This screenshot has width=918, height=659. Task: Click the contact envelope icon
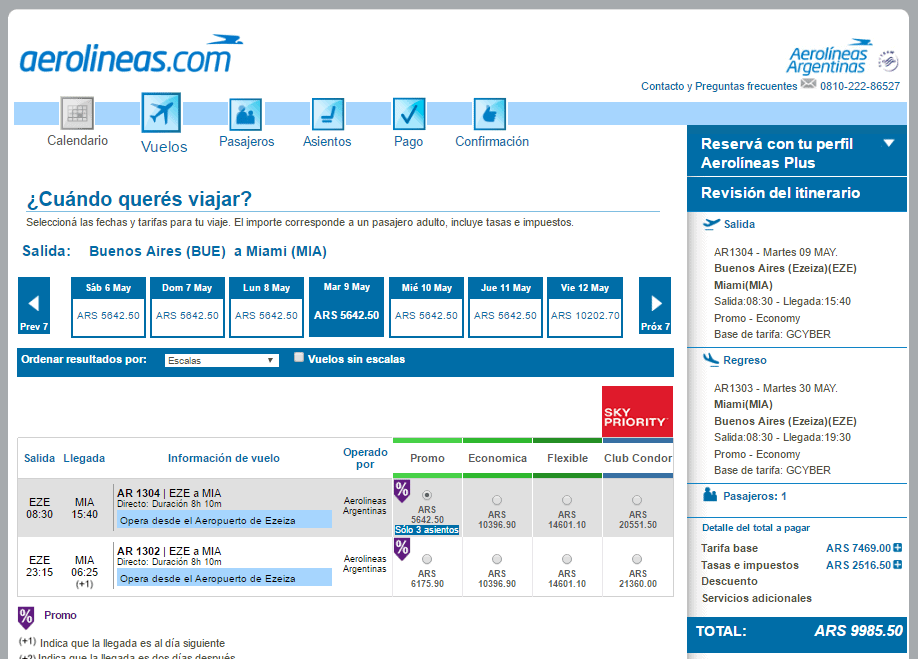pyautogui.click(x=808, y=84)
